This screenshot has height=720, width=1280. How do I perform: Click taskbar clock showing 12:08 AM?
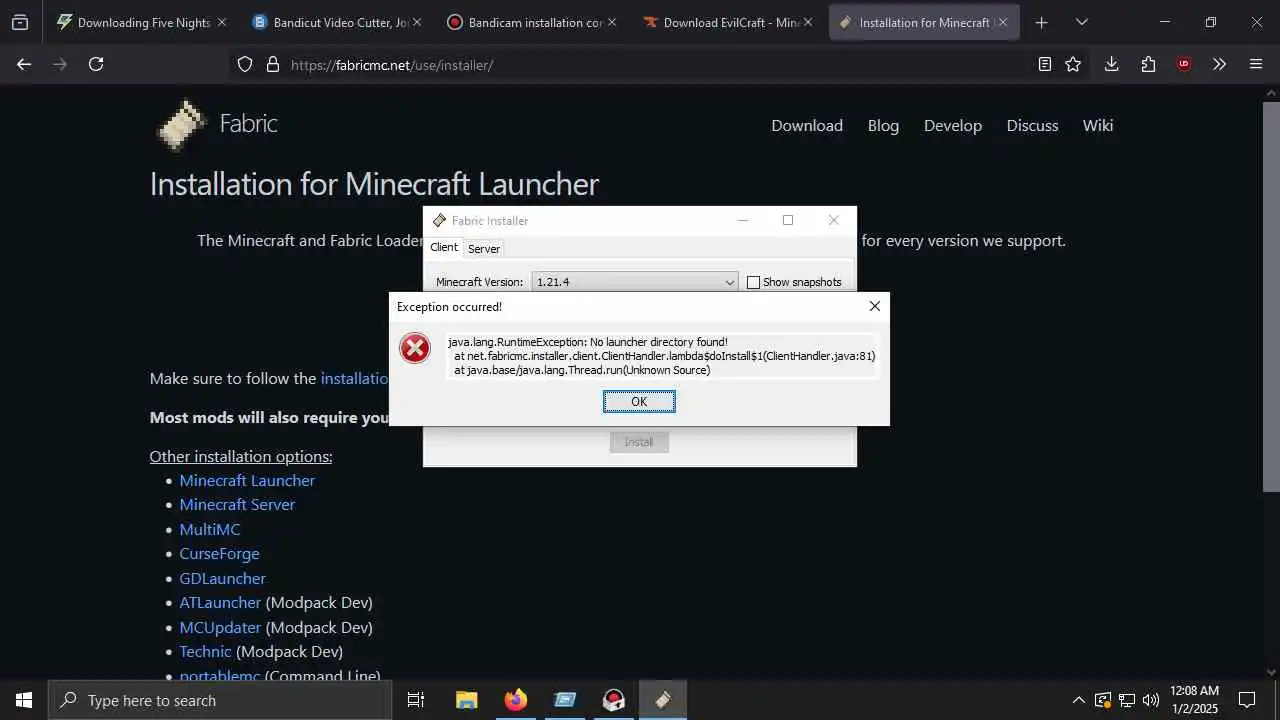(x=1194, y=700)
